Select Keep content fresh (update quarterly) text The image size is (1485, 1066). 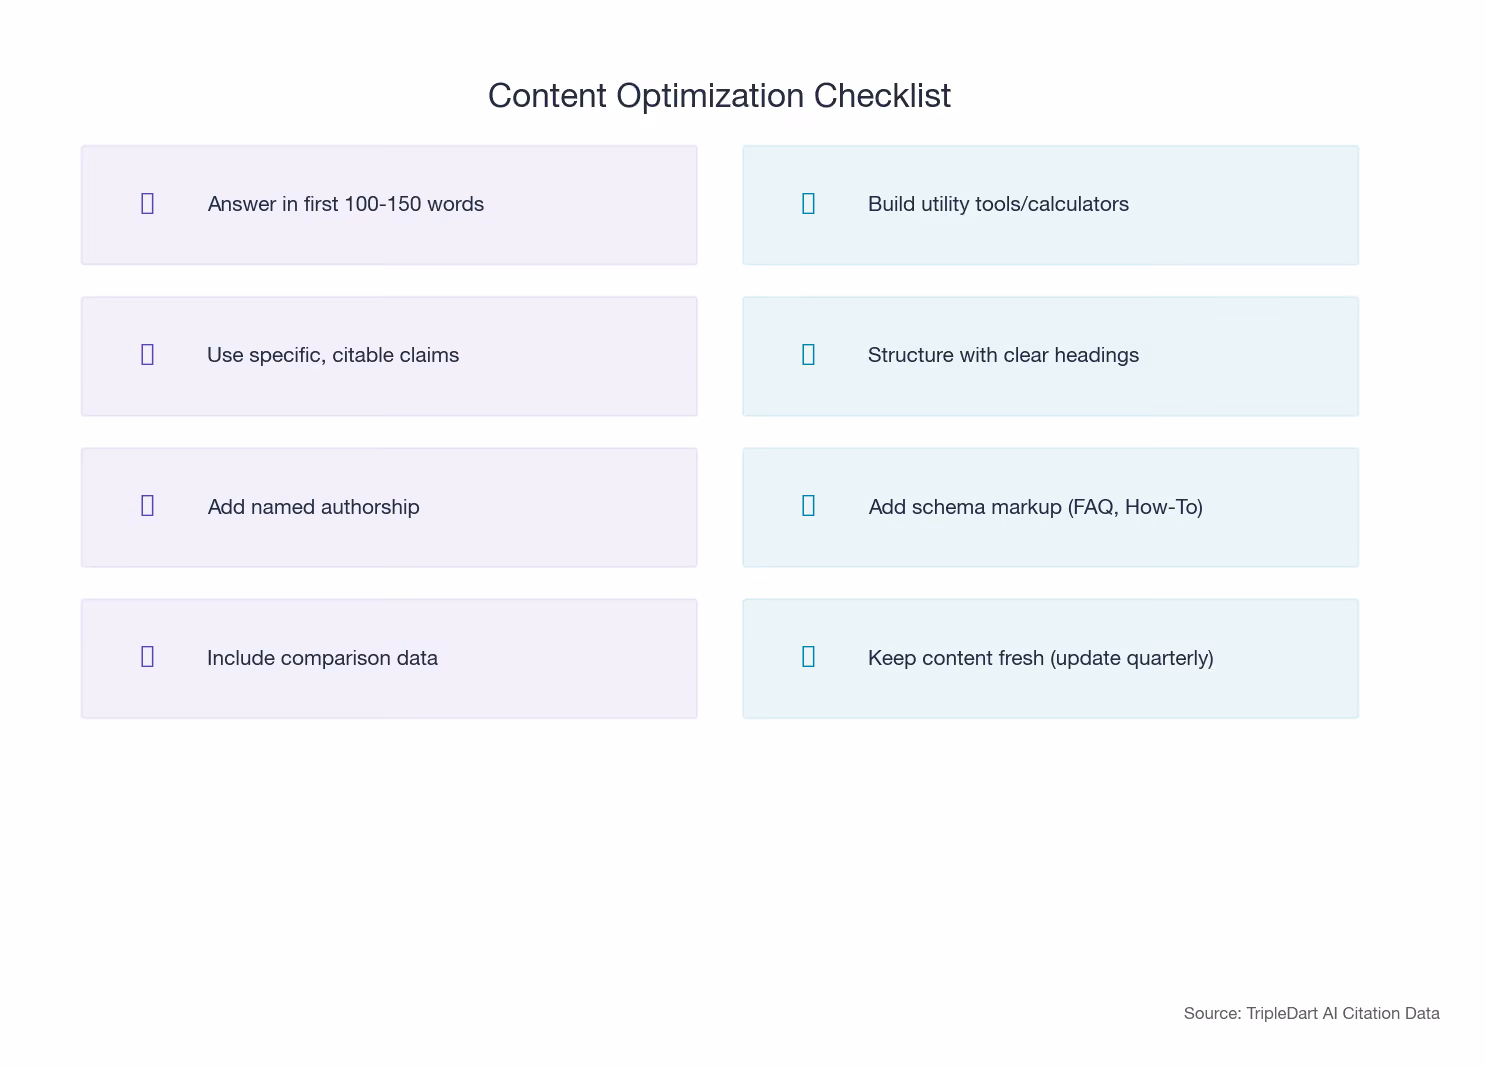[x=1040, y=658]
